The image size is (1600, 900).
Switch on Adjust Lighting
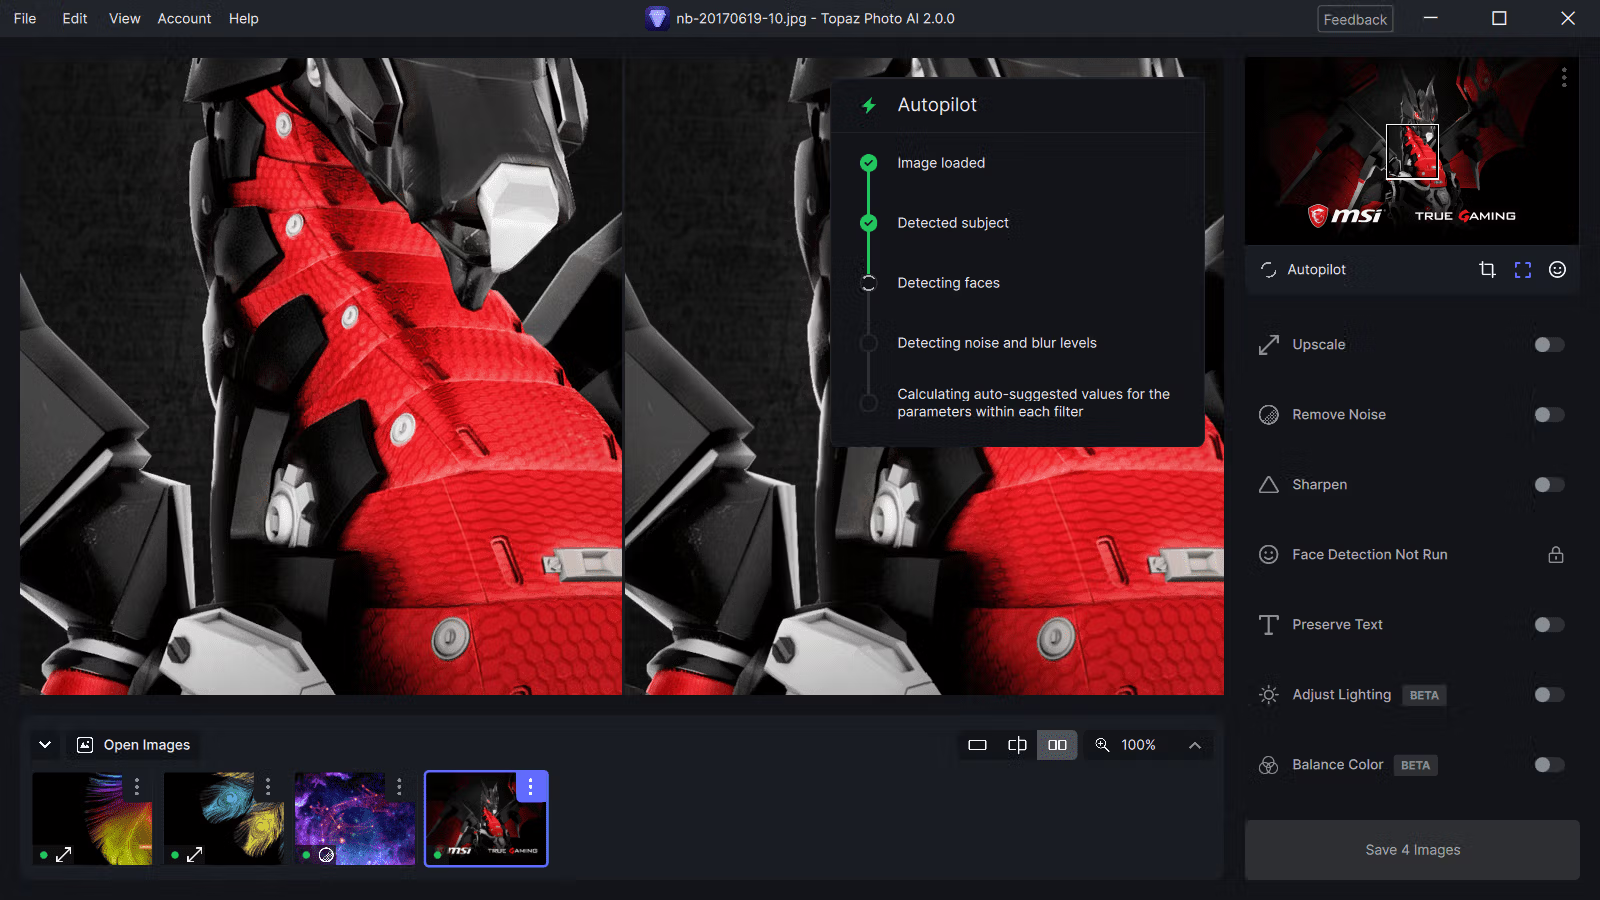[x=1549, y=695]
